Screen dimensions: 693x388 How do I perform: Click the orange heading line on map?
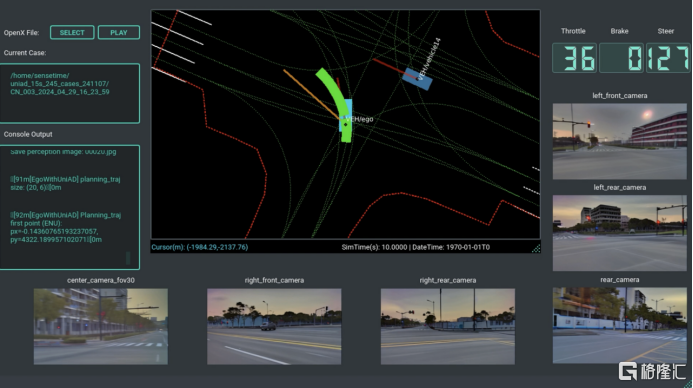click(311, 94)
